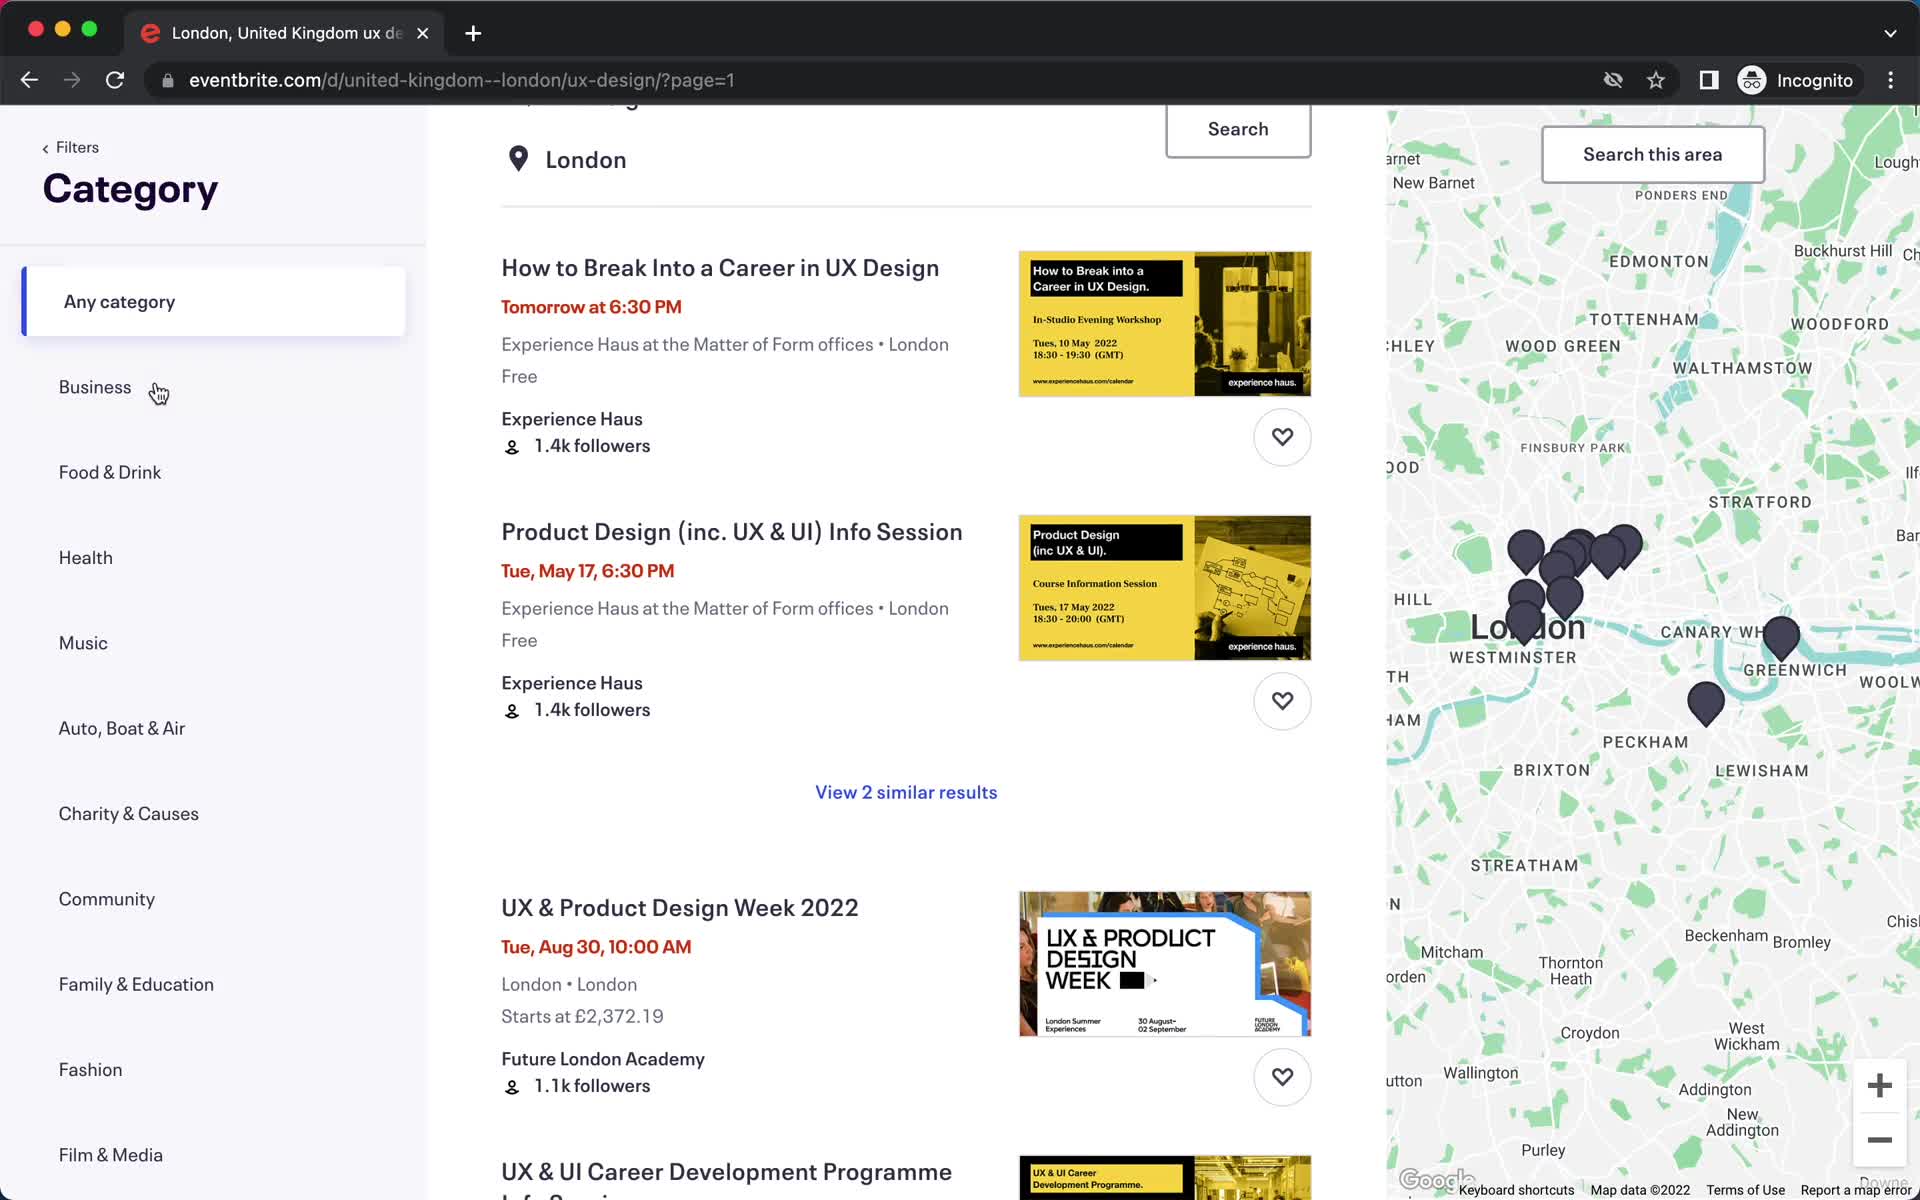Viewport: 1920px width, 1200px height.
Task: Open a new browser tab
Action: [473, 33]
